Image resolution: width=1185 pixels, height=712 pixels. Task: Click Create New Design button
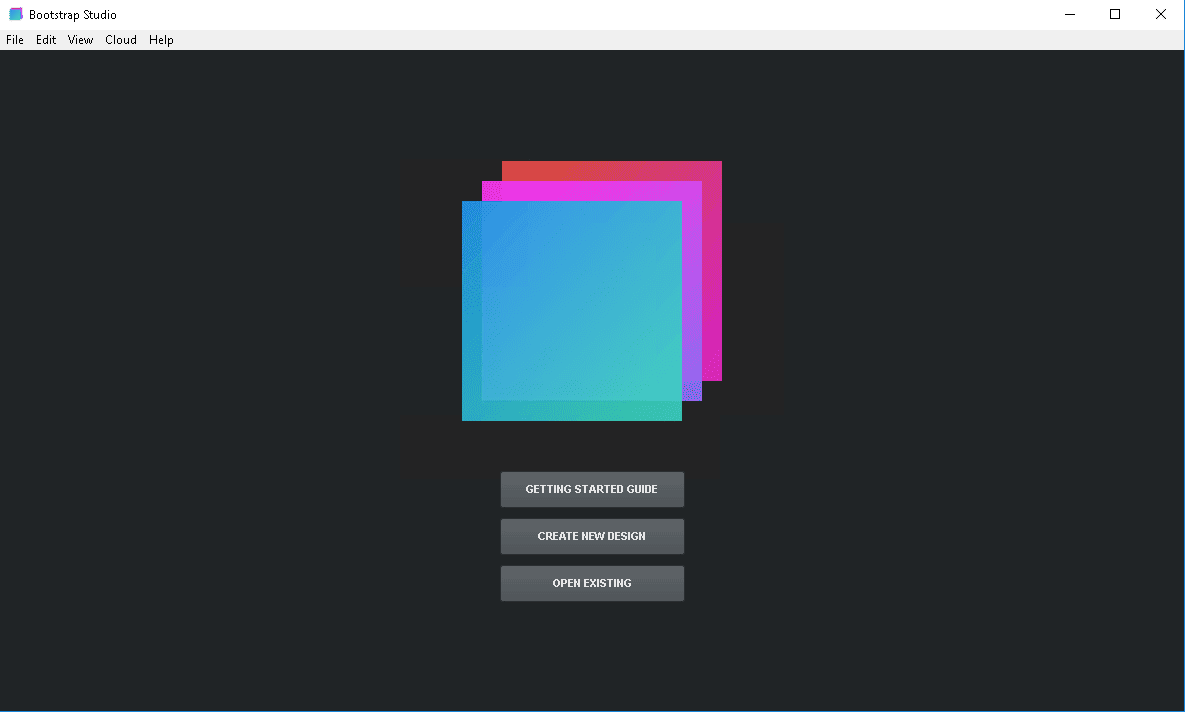click(x=592, y=537)
